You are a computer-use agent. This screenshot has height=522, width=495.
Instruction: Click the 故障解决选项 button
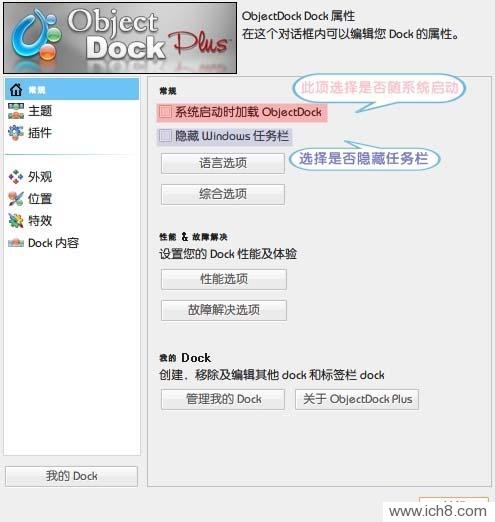click(x=224, y=310)
